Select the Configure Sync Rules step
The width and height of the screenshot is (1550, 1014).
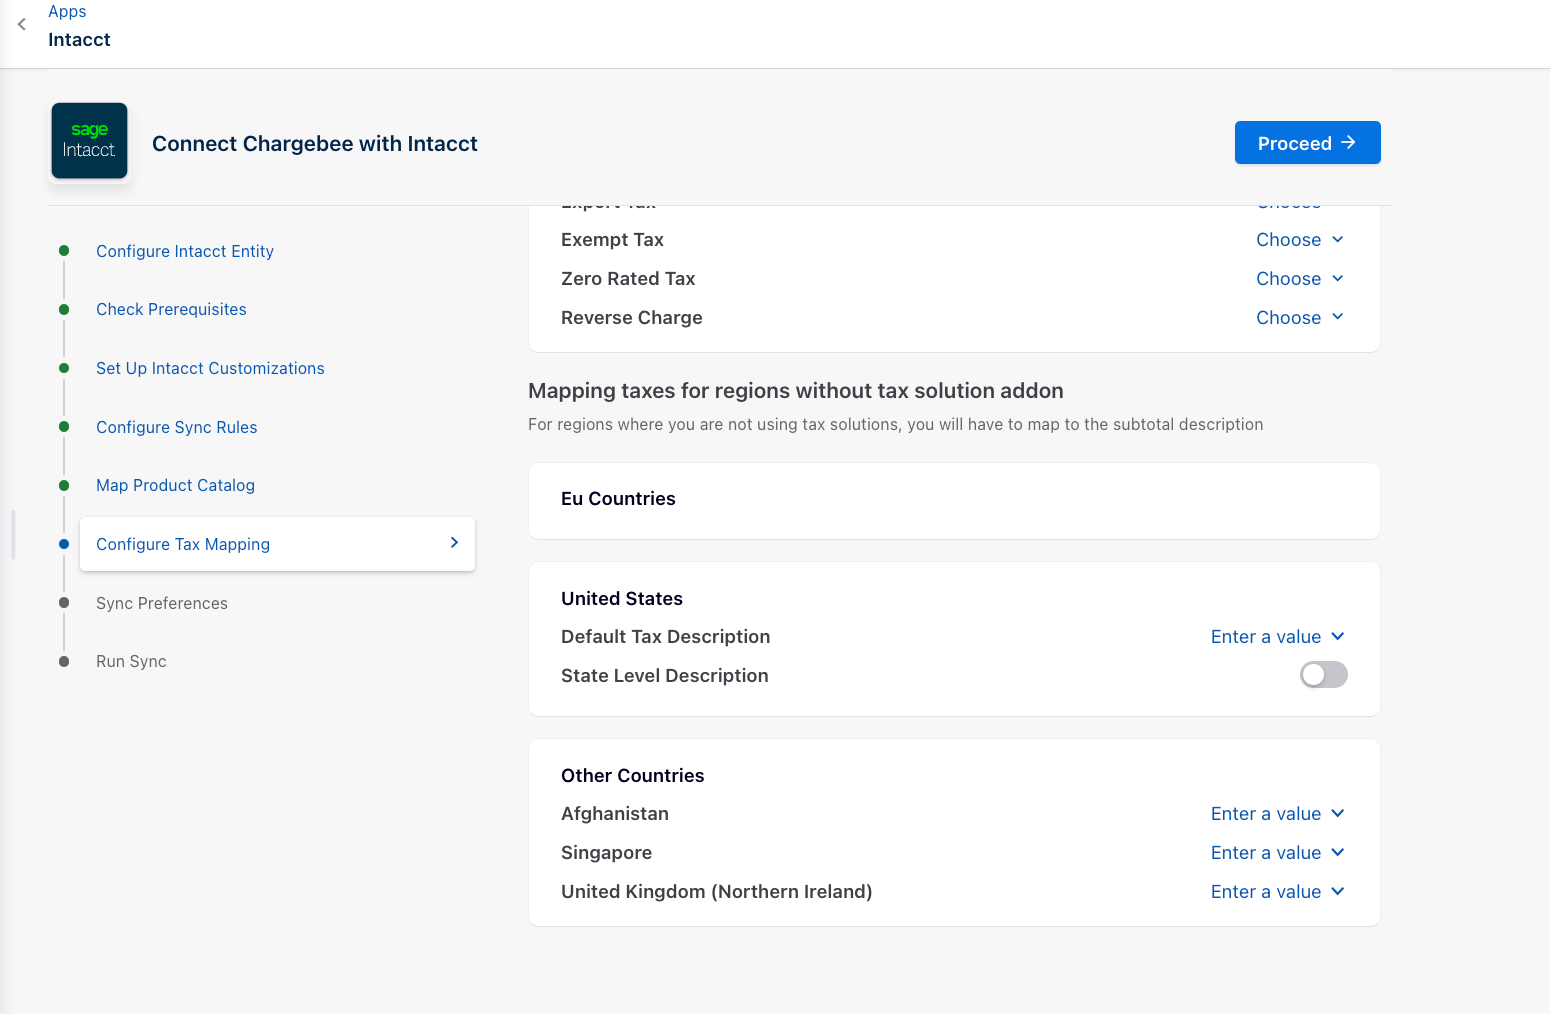tap(176, 428)
